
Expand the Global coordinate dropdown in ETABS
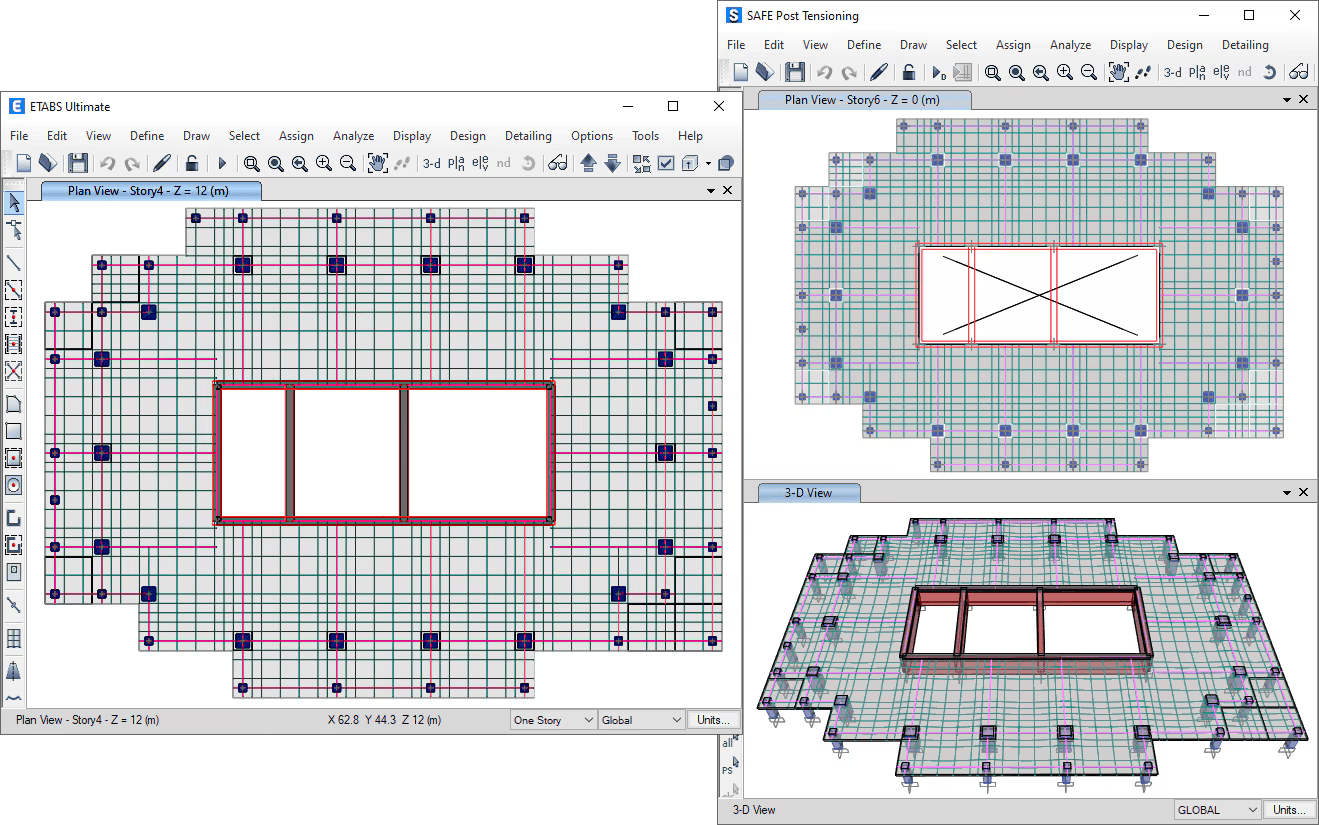coord(641,720)
